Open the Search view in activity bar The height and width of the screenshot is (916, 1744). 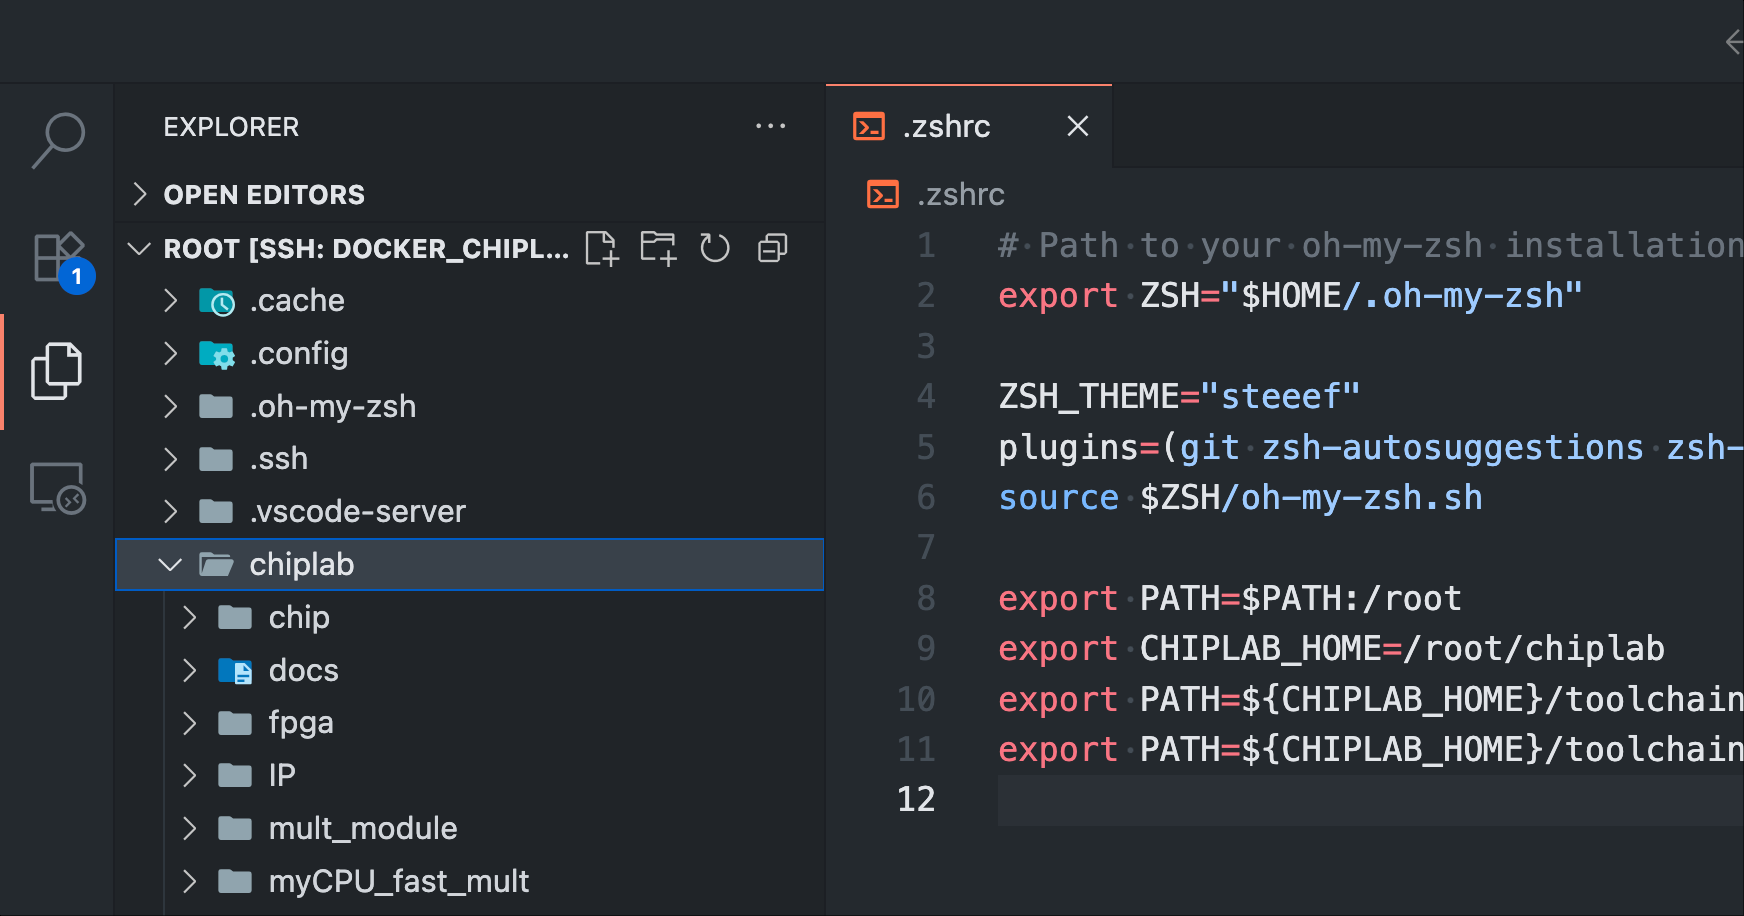point(57,140)
